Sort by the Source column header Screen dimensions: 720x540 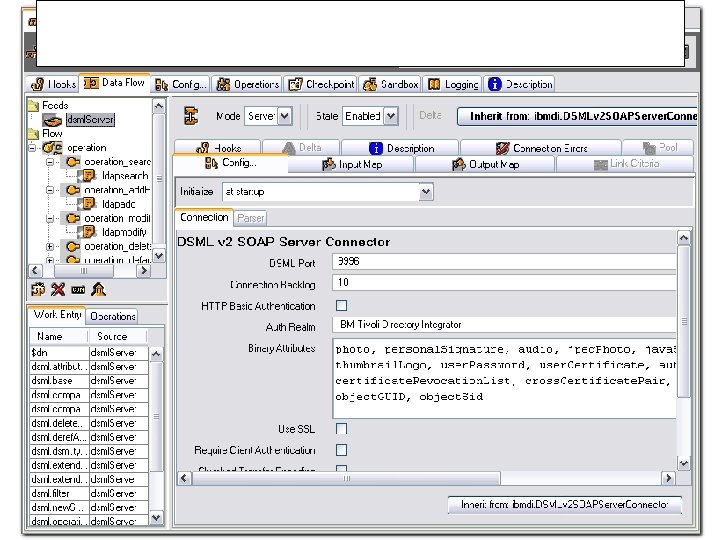(118, 337)
